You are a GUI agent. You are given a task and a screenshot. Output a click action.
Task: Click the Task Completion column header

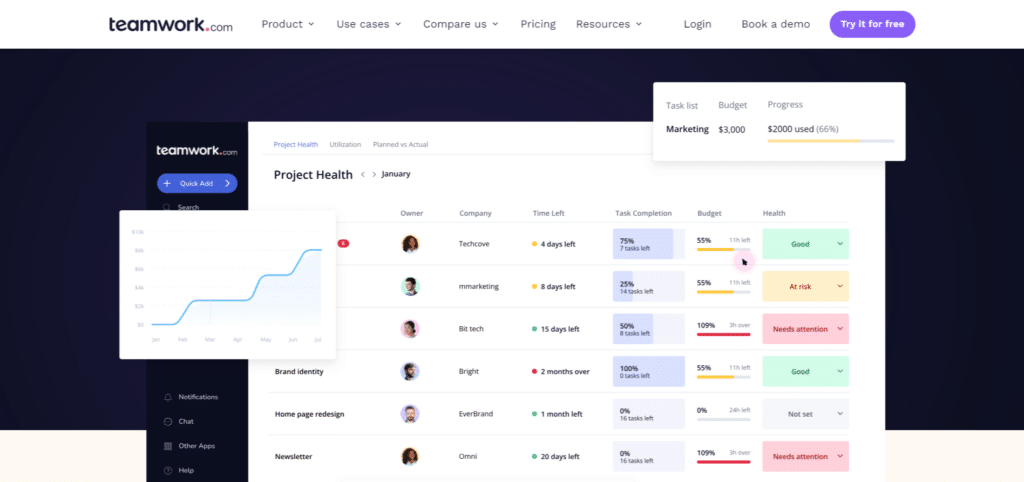(x=643, y=213)
